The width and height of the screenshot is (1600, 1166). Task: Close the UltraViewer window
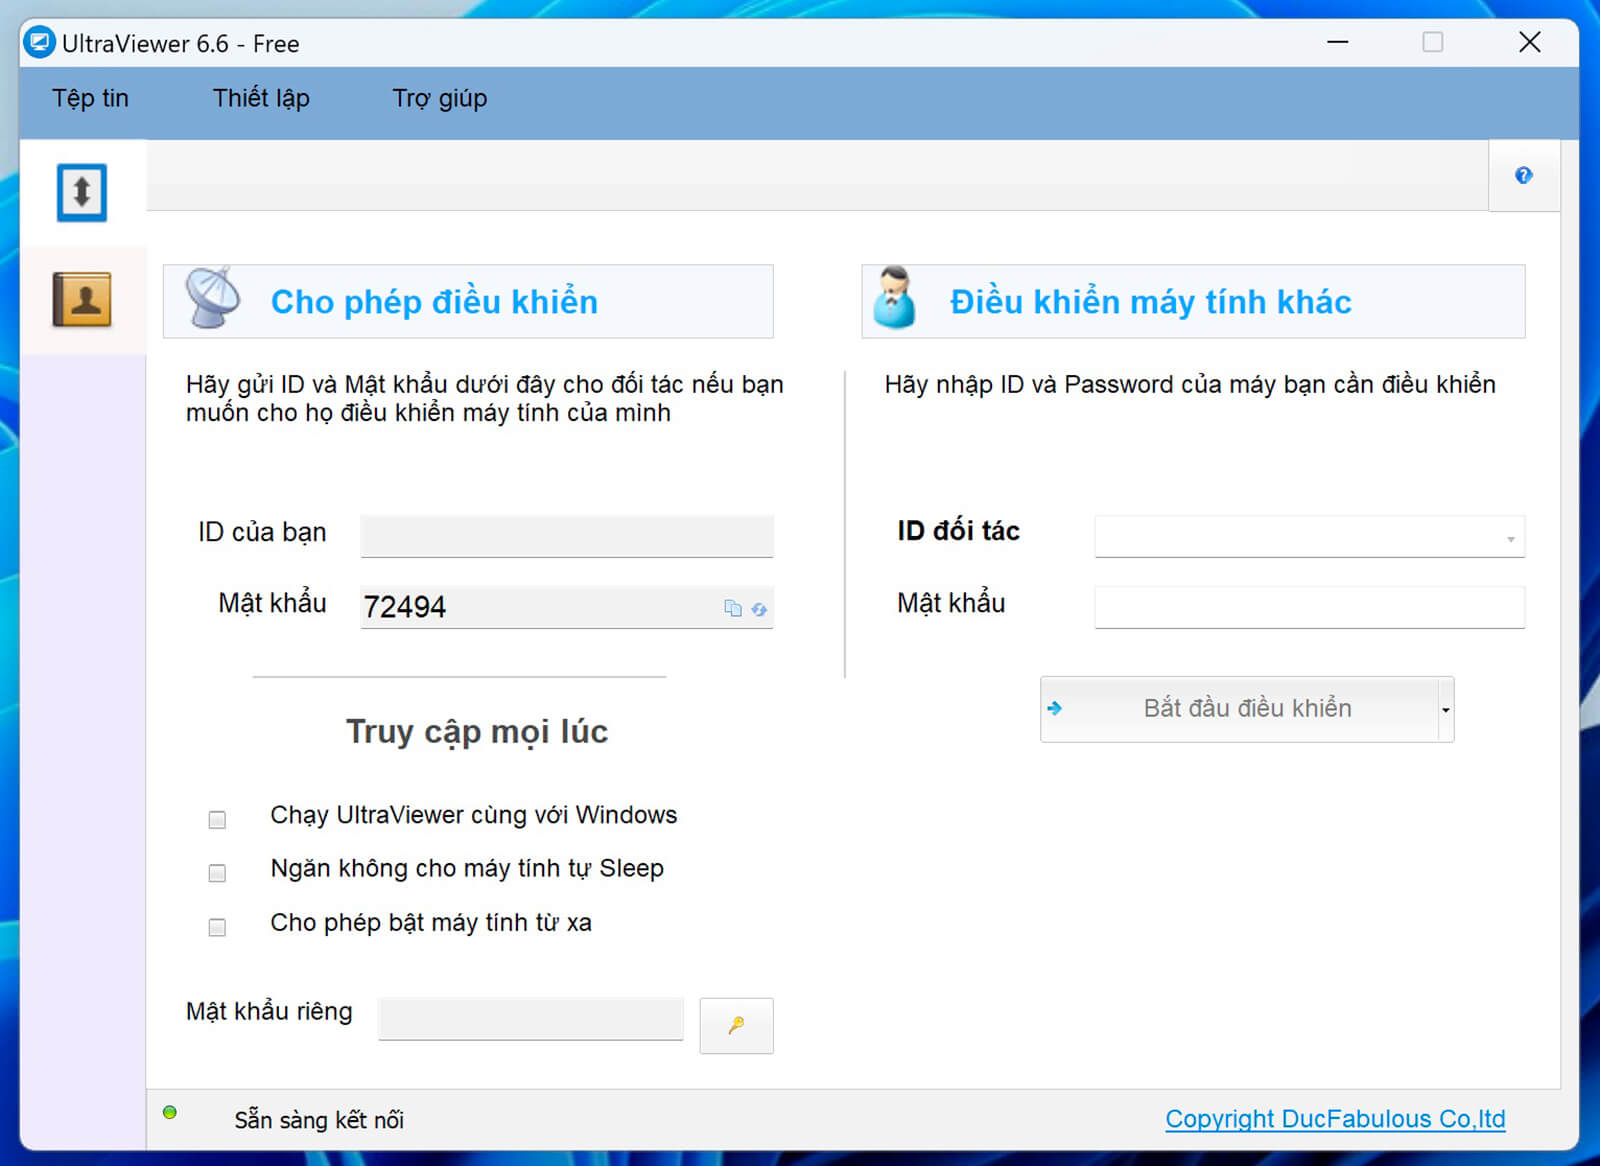click(x=1529, y=42)
